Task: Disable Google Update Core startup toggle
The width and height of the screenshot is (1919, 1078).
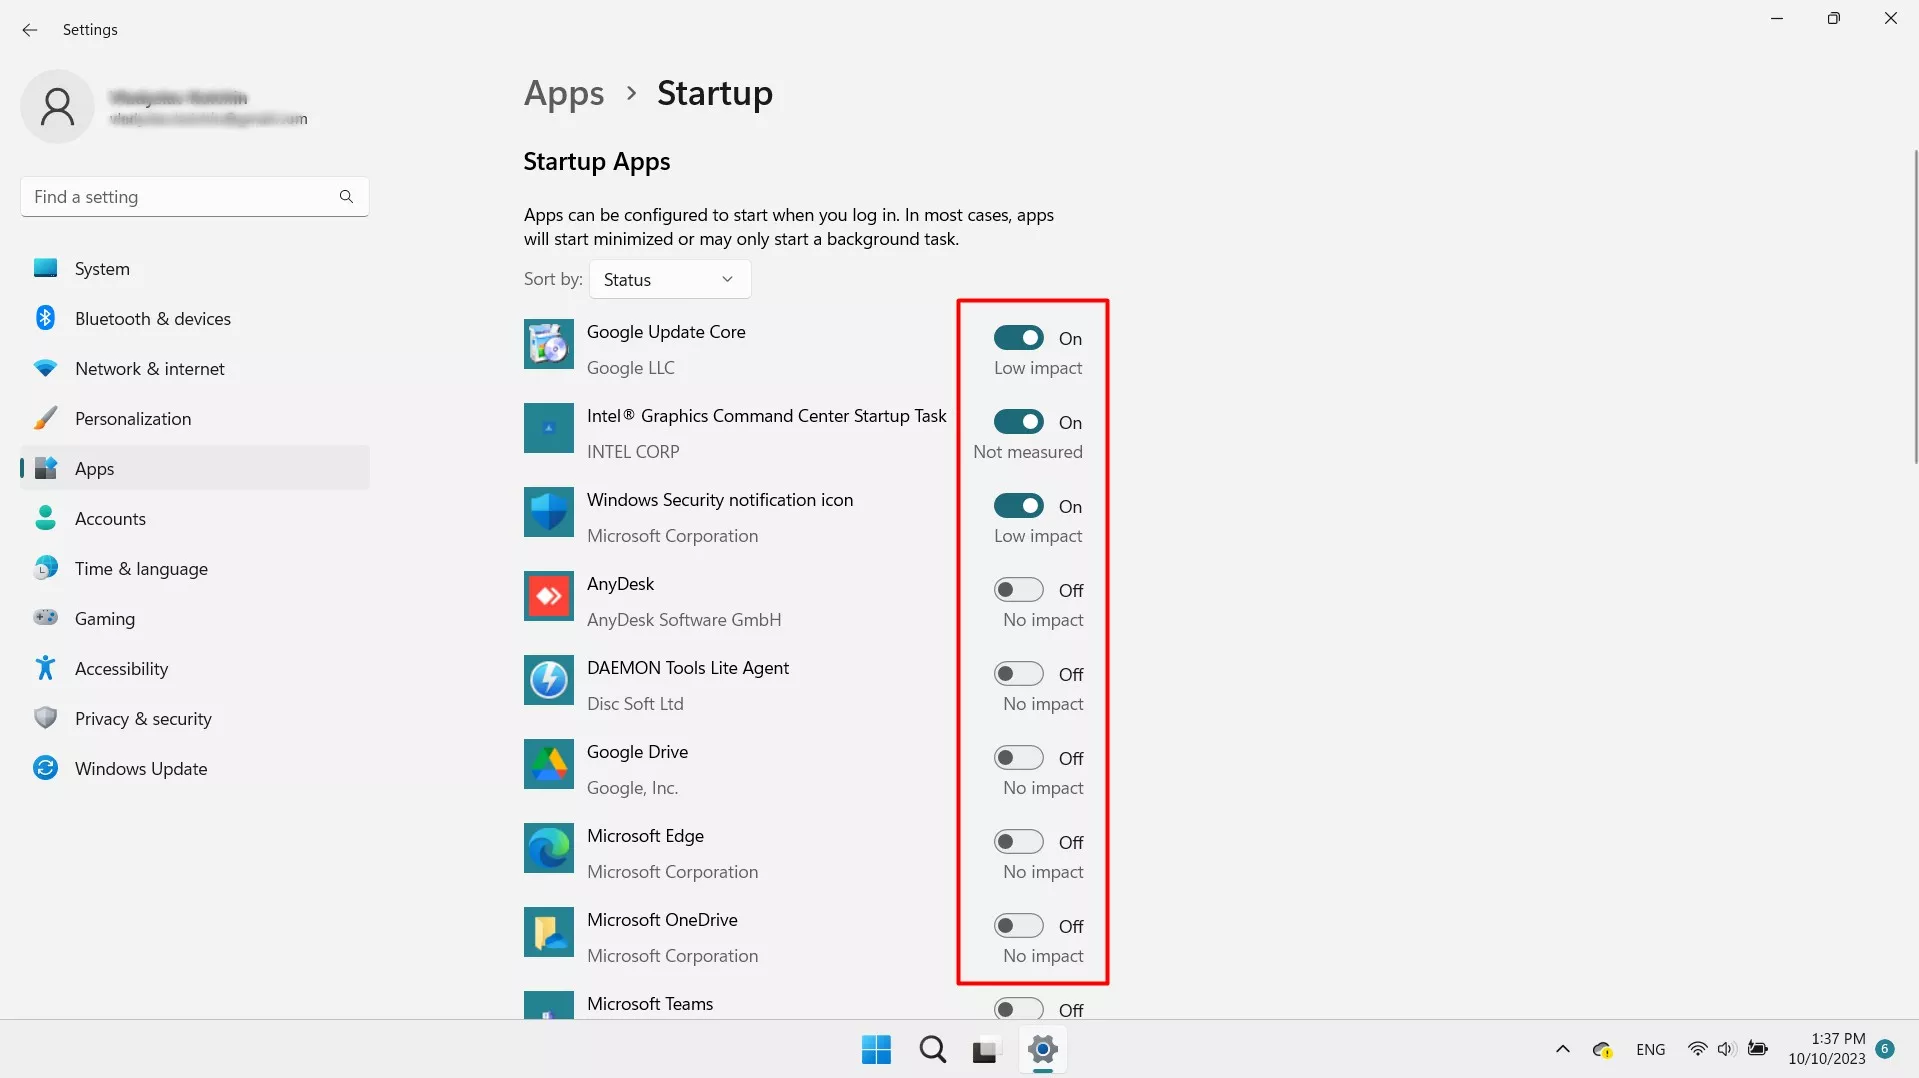Action: click(1018, 338)
